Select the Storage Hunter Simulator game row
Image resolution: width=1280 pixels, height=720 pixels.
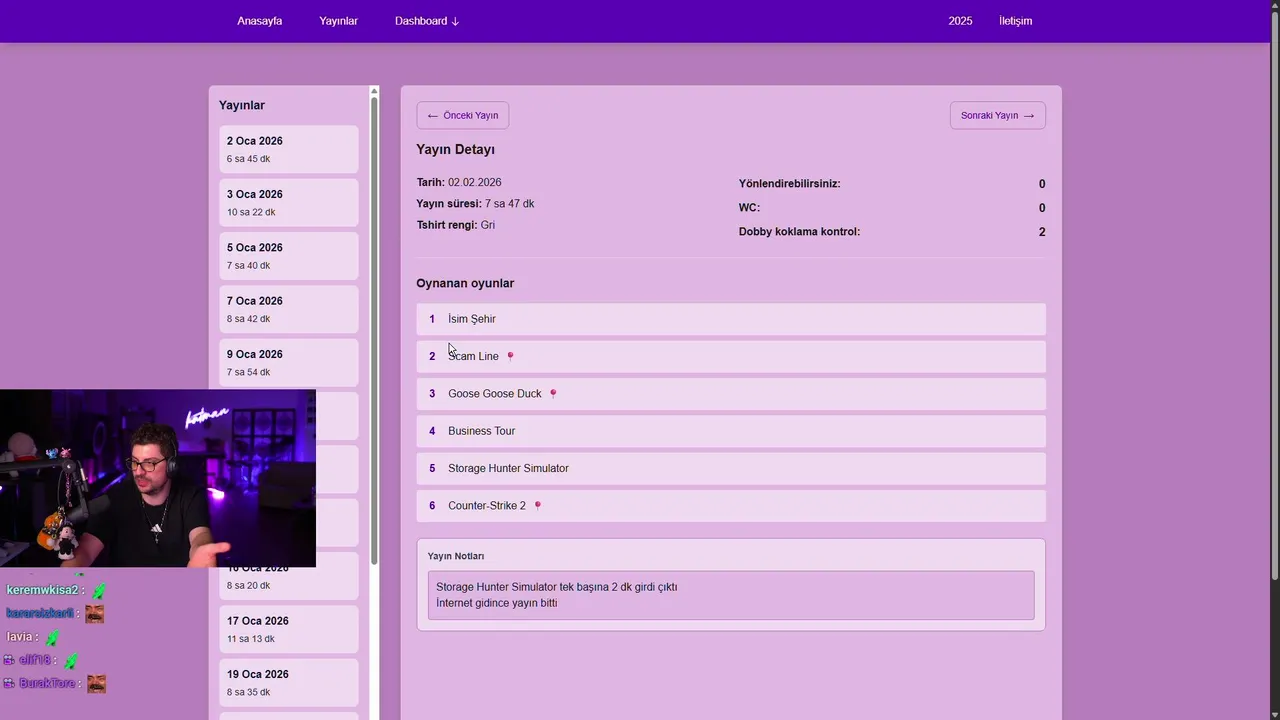[x=731, y=468]
